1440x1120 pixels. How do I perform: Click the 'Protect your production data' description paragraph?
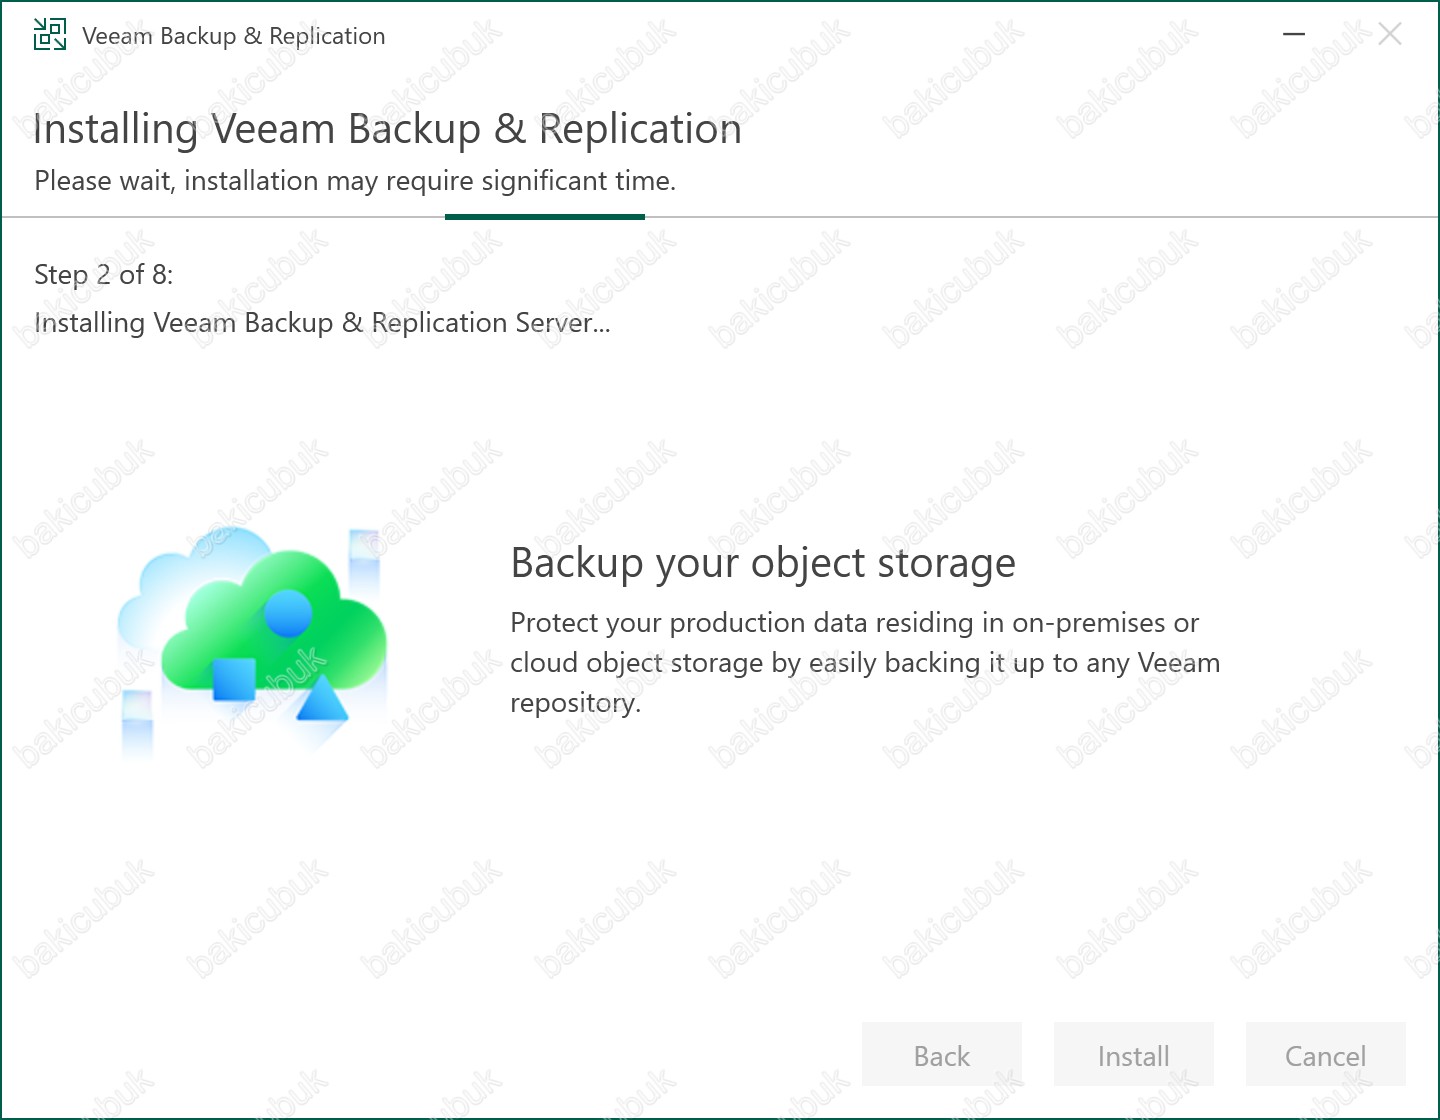(865, 662)
